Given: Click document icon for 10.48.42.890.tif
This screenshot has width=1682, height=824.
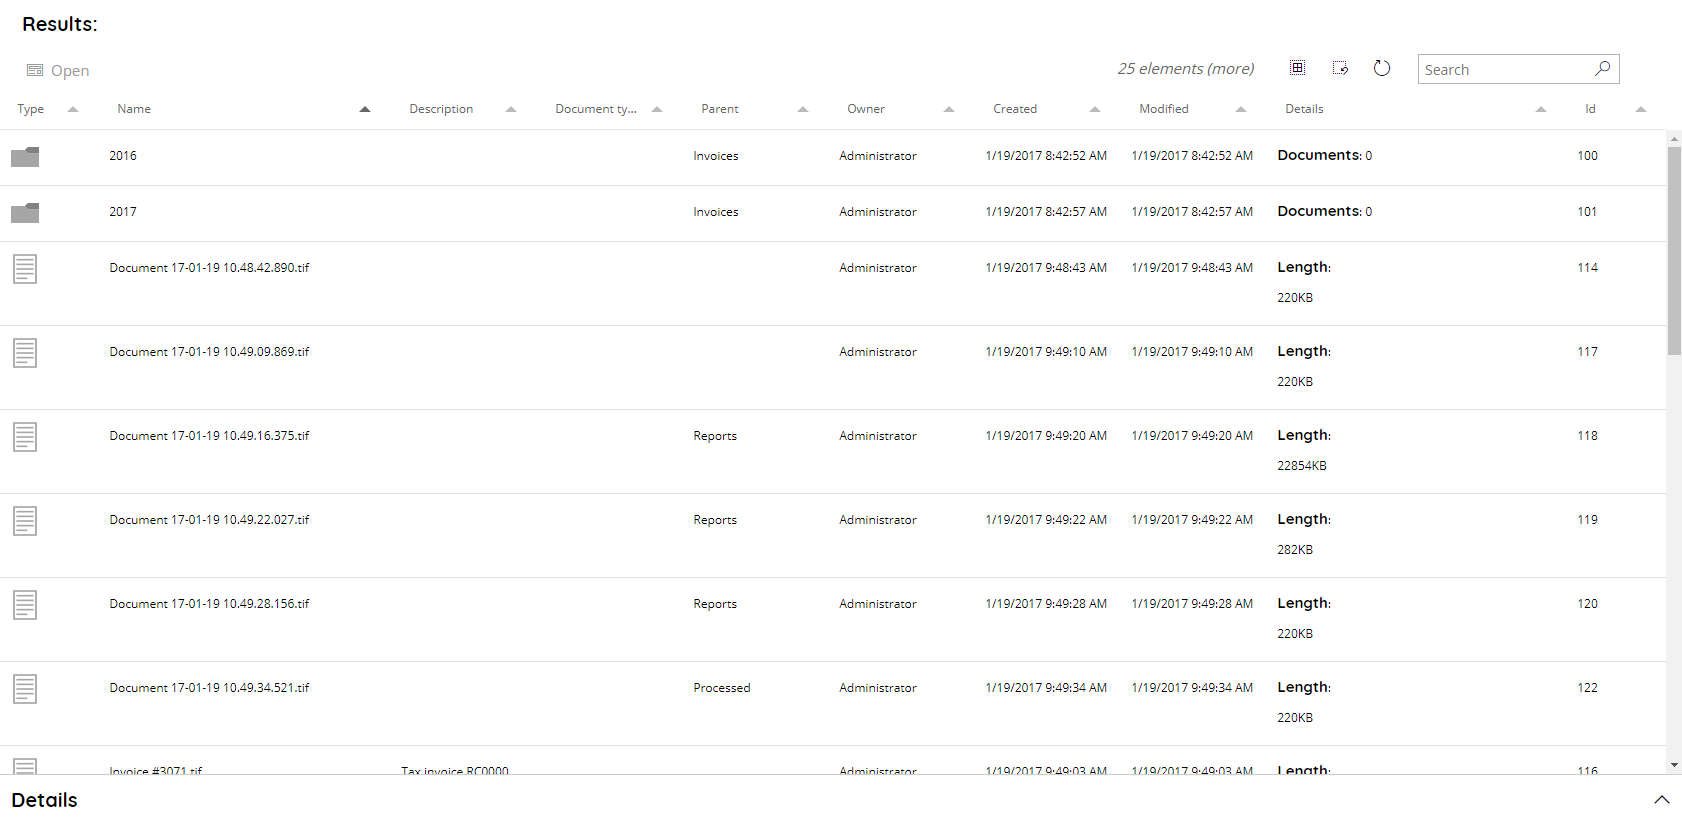Looking at the screenshot, I should [25, 269].
